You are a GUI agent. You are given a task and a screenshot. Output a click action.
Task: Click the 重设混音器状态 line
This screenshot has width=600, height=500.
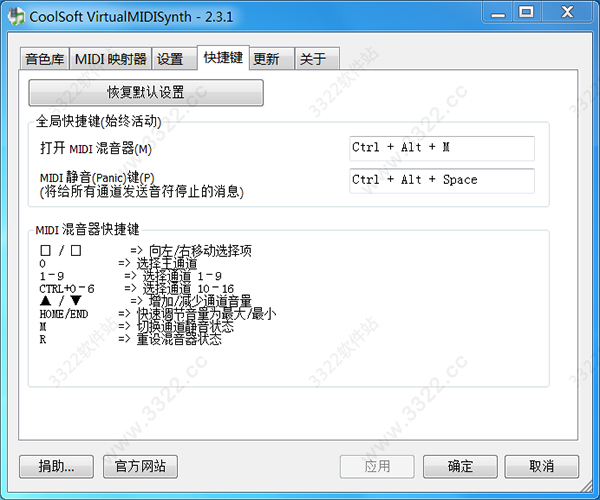coord(130,339)
